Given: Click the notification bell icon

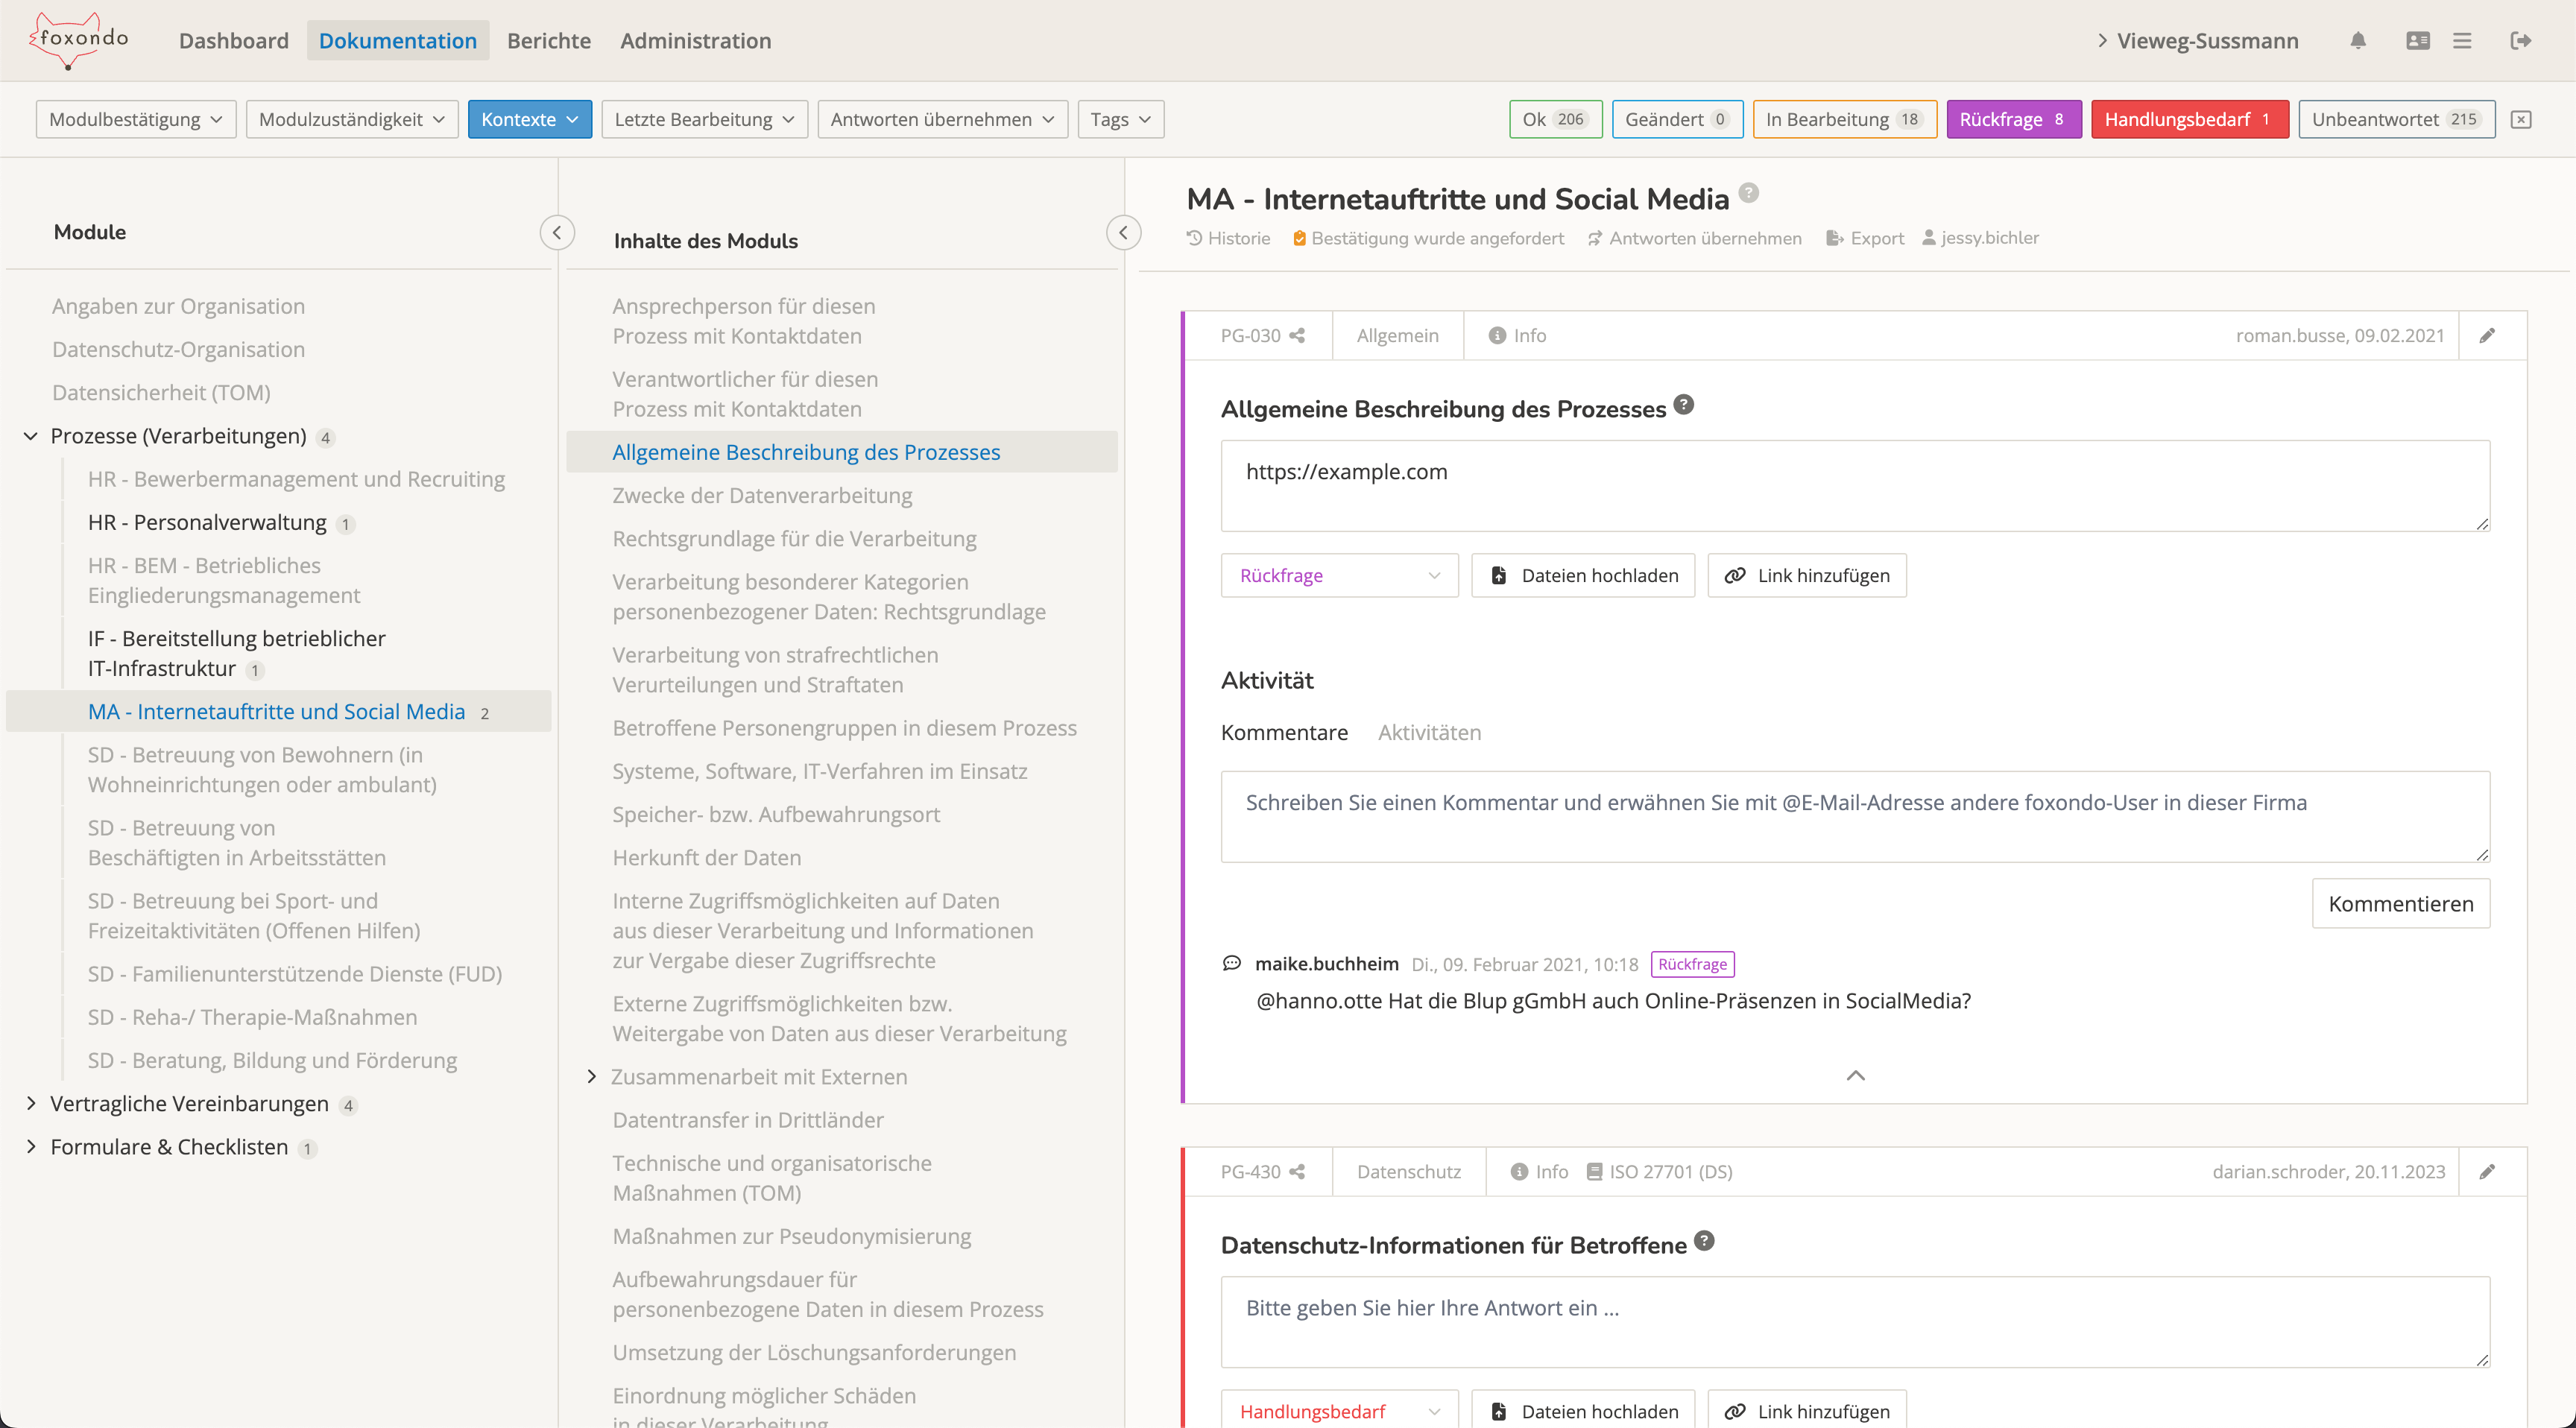Looking at the screenshot, I should coord(2358,41).
